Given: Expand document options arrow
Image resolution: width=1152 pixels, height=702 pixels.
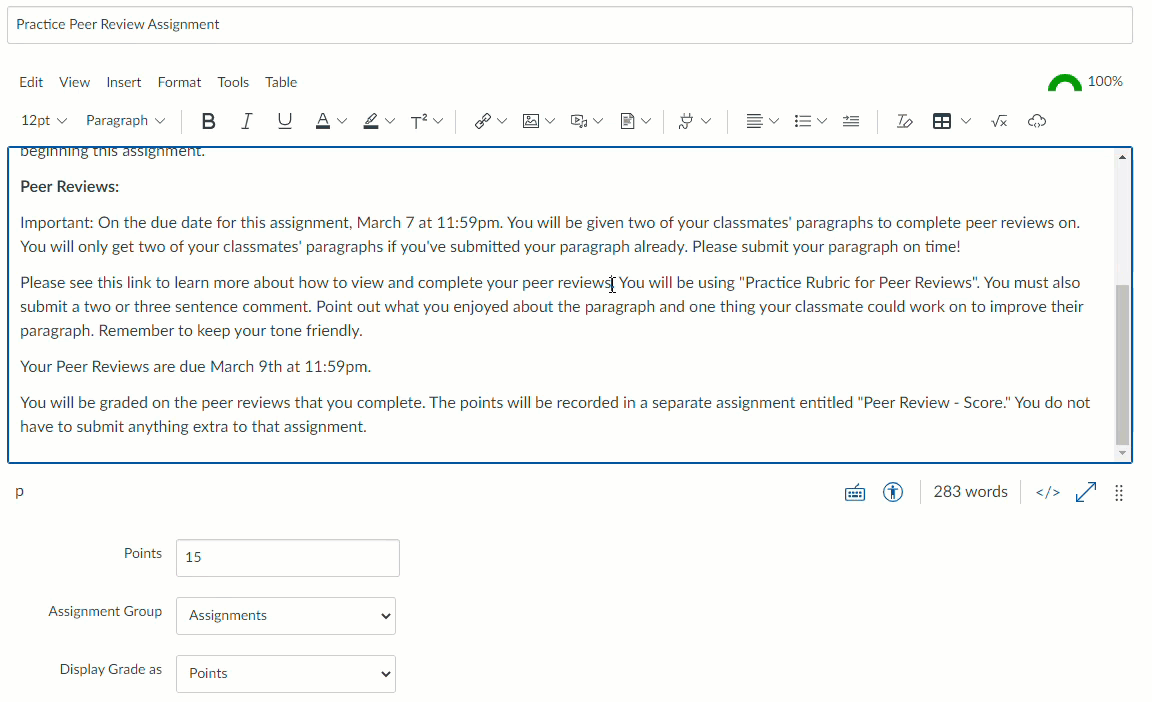Looking at the screenshot, I should click(646, 121).
